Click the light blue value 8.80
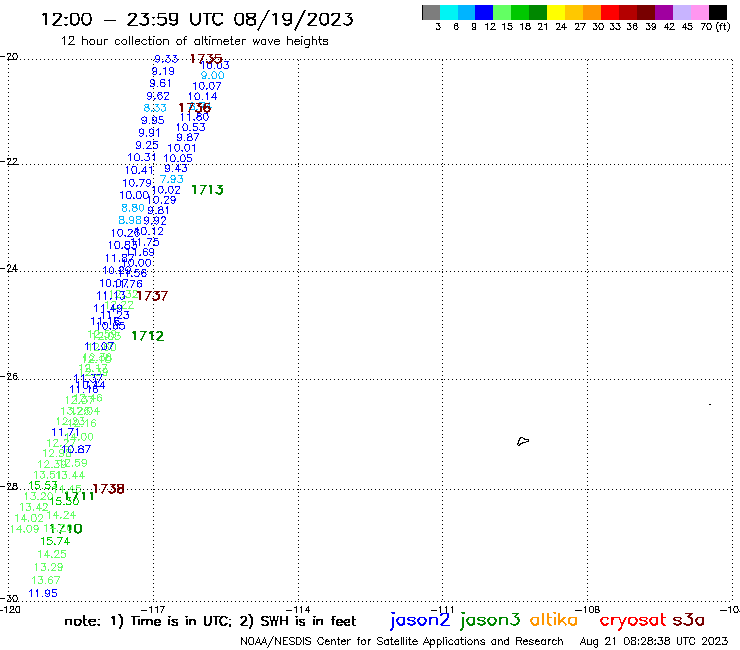The width and height of the screenshot is (740, 650). (x=133, y=208)
